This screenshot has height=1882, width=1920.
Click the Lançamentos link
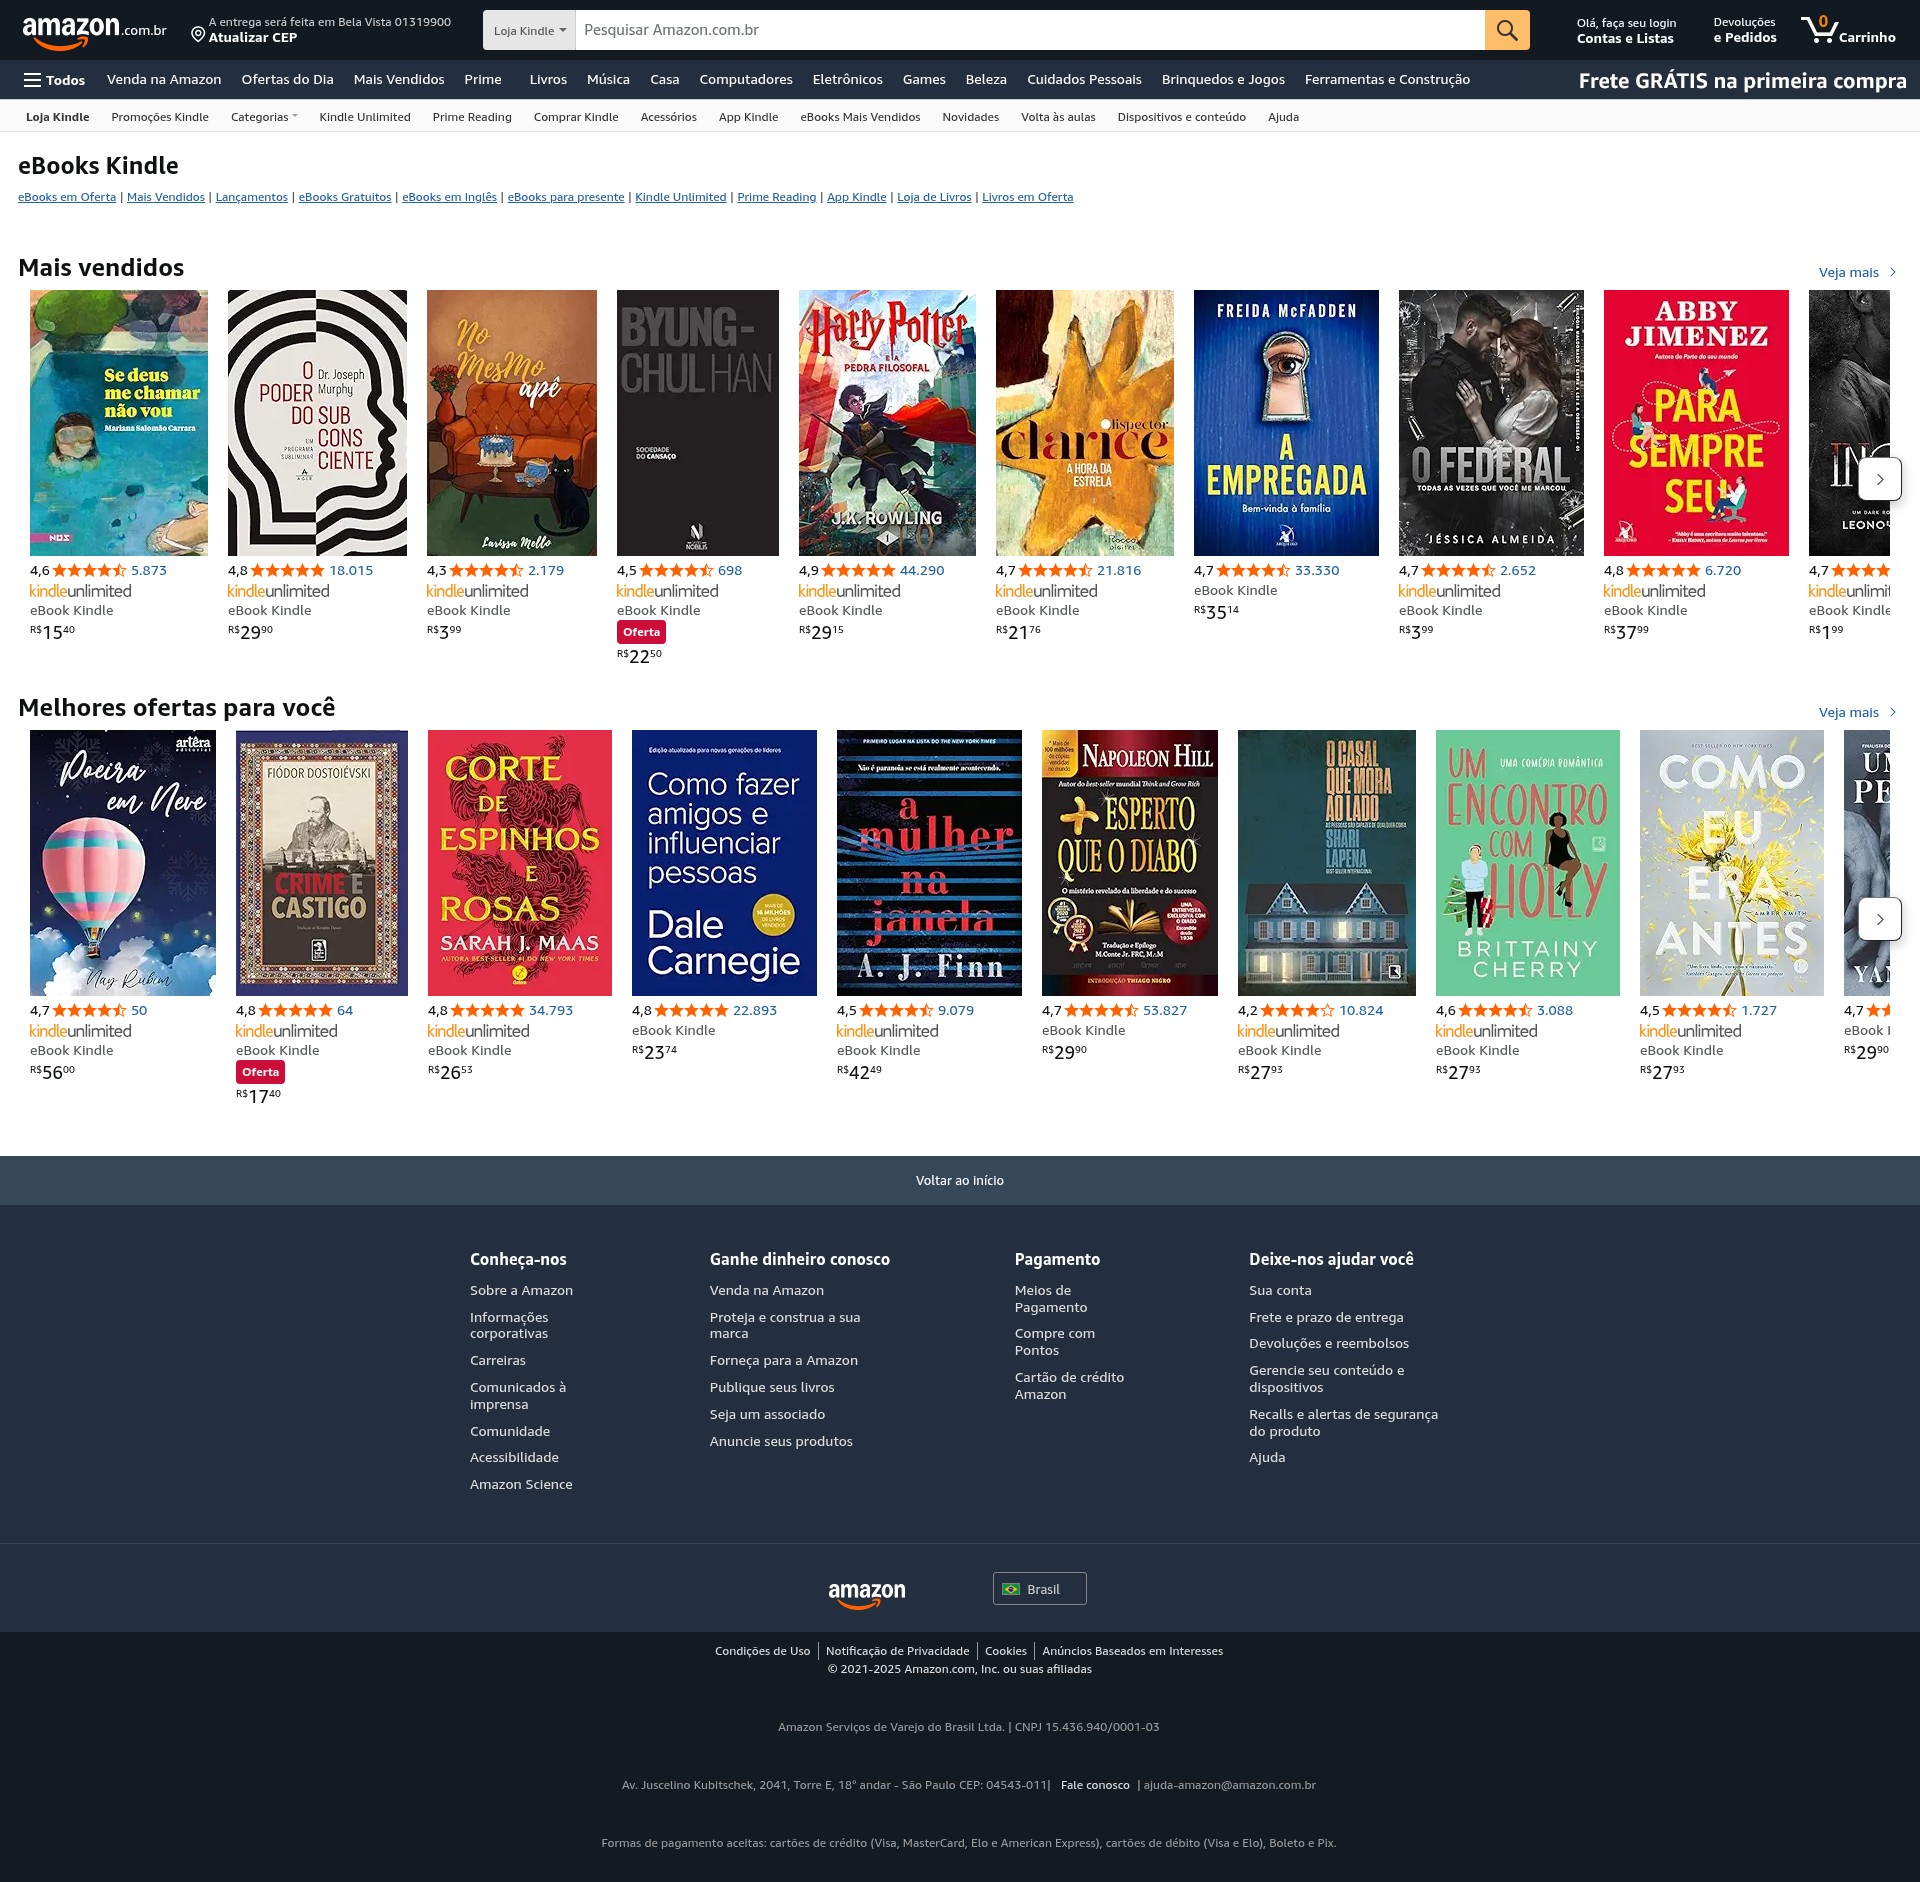pos(251,197)
